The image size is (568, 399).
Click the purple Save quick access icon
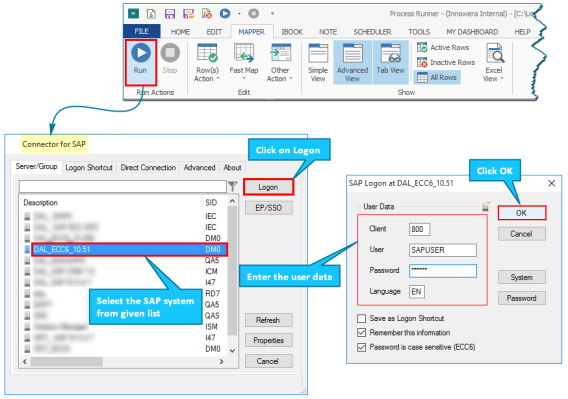(x=170, y=14)
